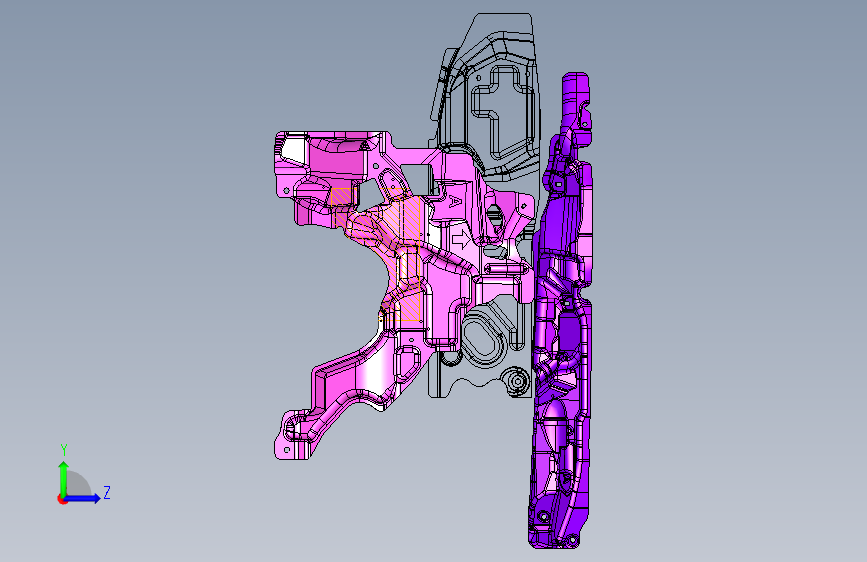The width and height of the screenshot is (867, 562).
Task: Click the blue Z axis arrow of the triad
Action: pos(83,498)
